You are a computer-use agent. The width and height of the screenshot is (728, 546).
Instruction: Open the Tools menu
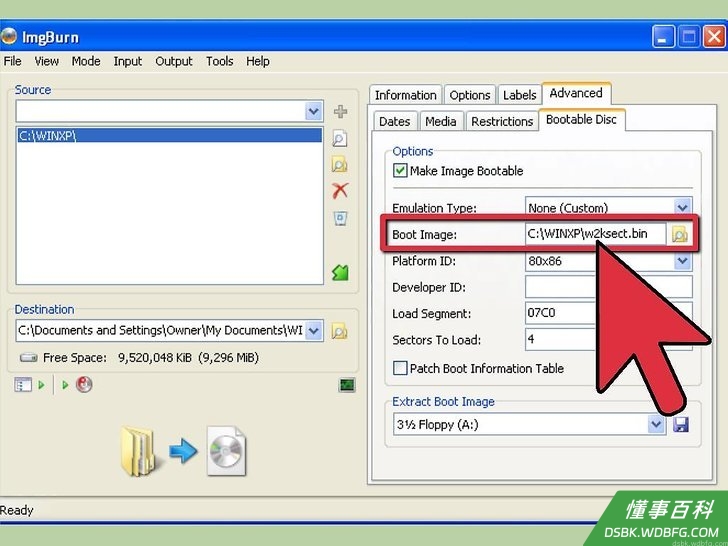220,61
